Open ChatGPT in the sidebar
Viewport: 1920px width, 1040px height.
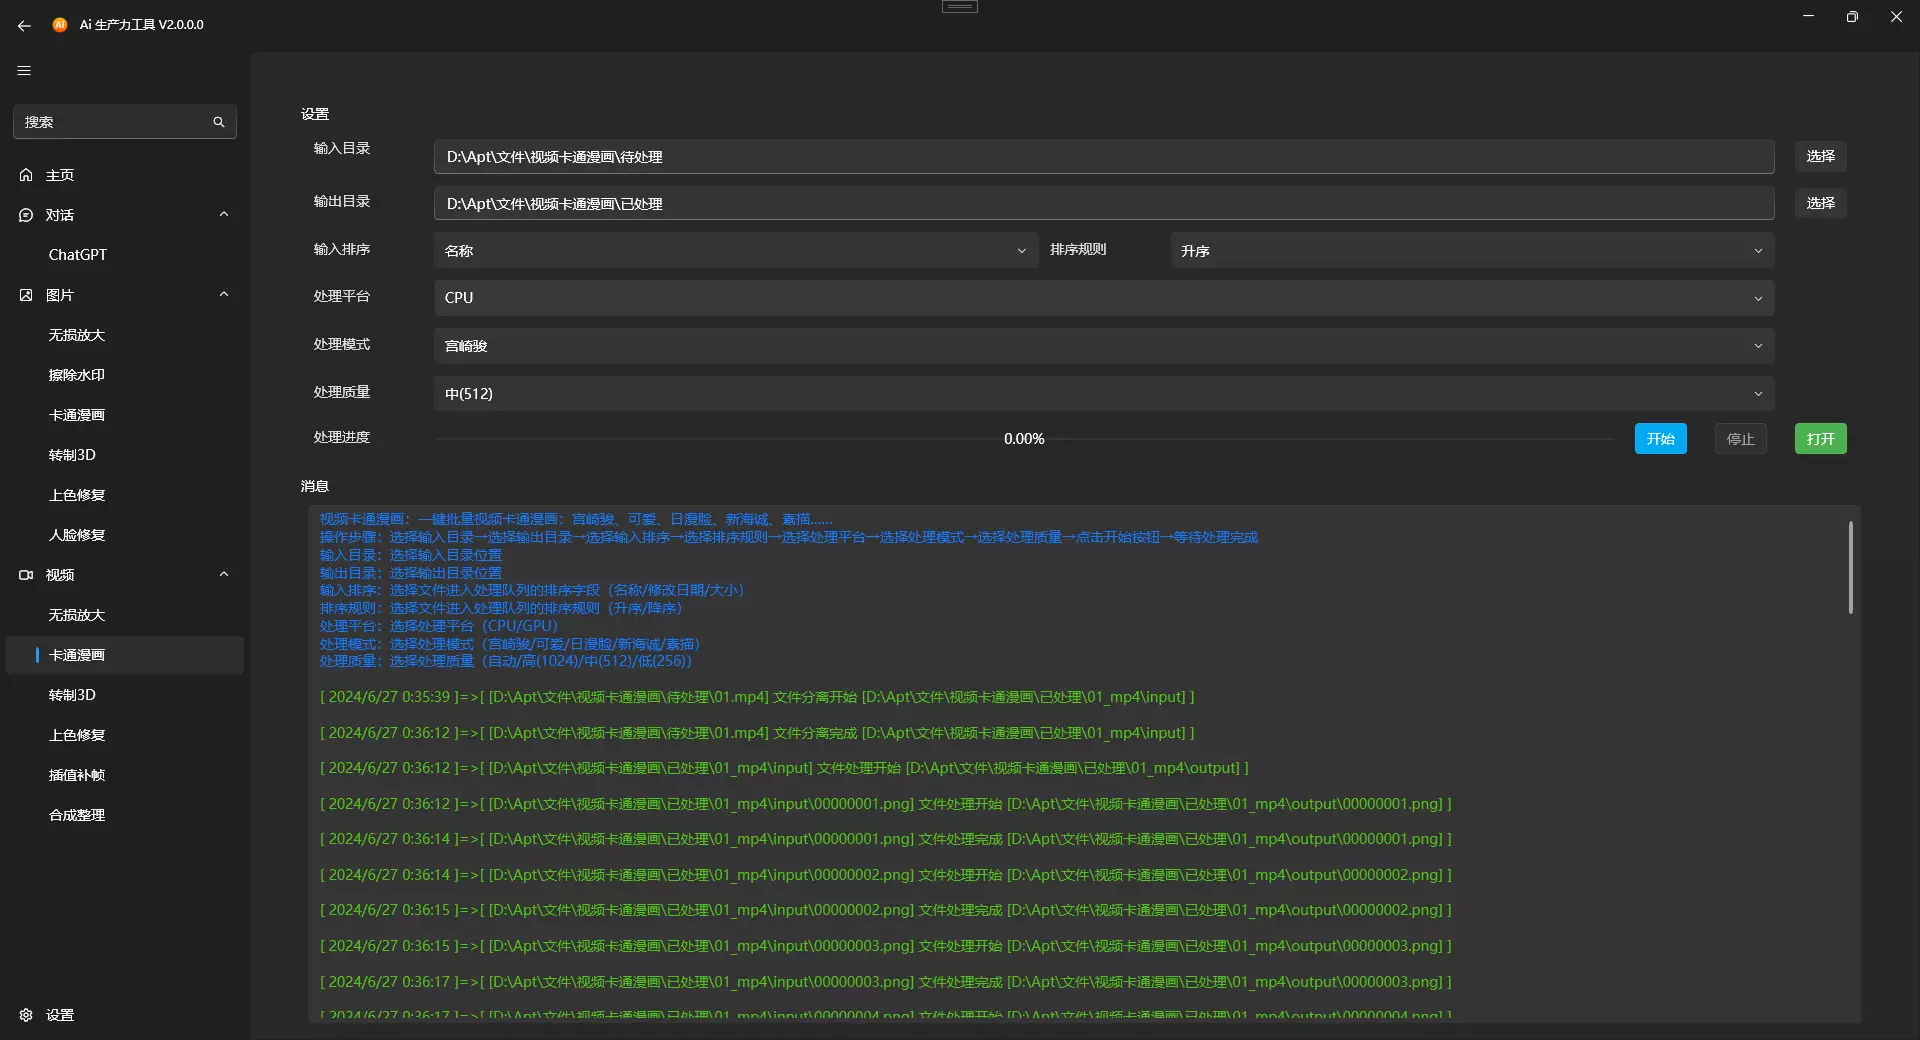125,255
